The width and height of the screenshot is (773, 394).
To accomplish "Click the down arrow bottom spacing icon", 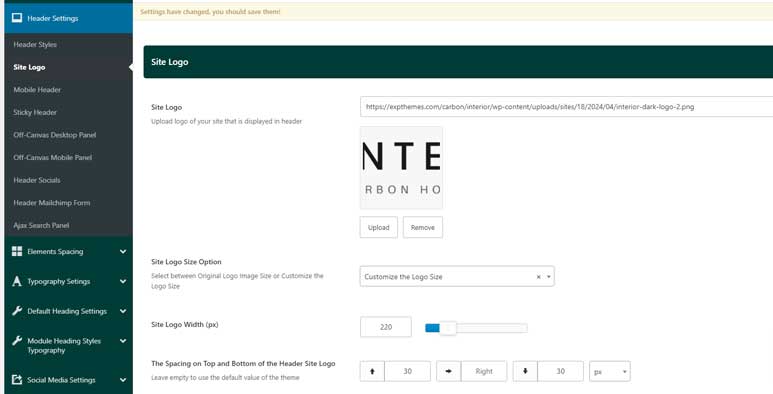I will coord(525,371).
